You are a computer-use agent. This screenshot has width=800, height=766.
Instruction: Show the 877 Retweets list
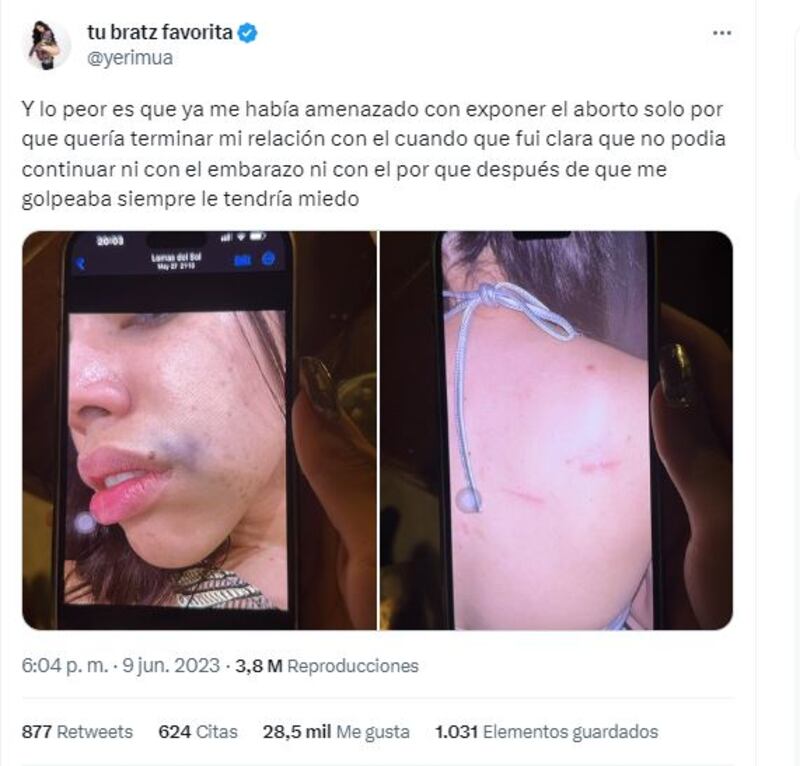[x=77, y=731]
